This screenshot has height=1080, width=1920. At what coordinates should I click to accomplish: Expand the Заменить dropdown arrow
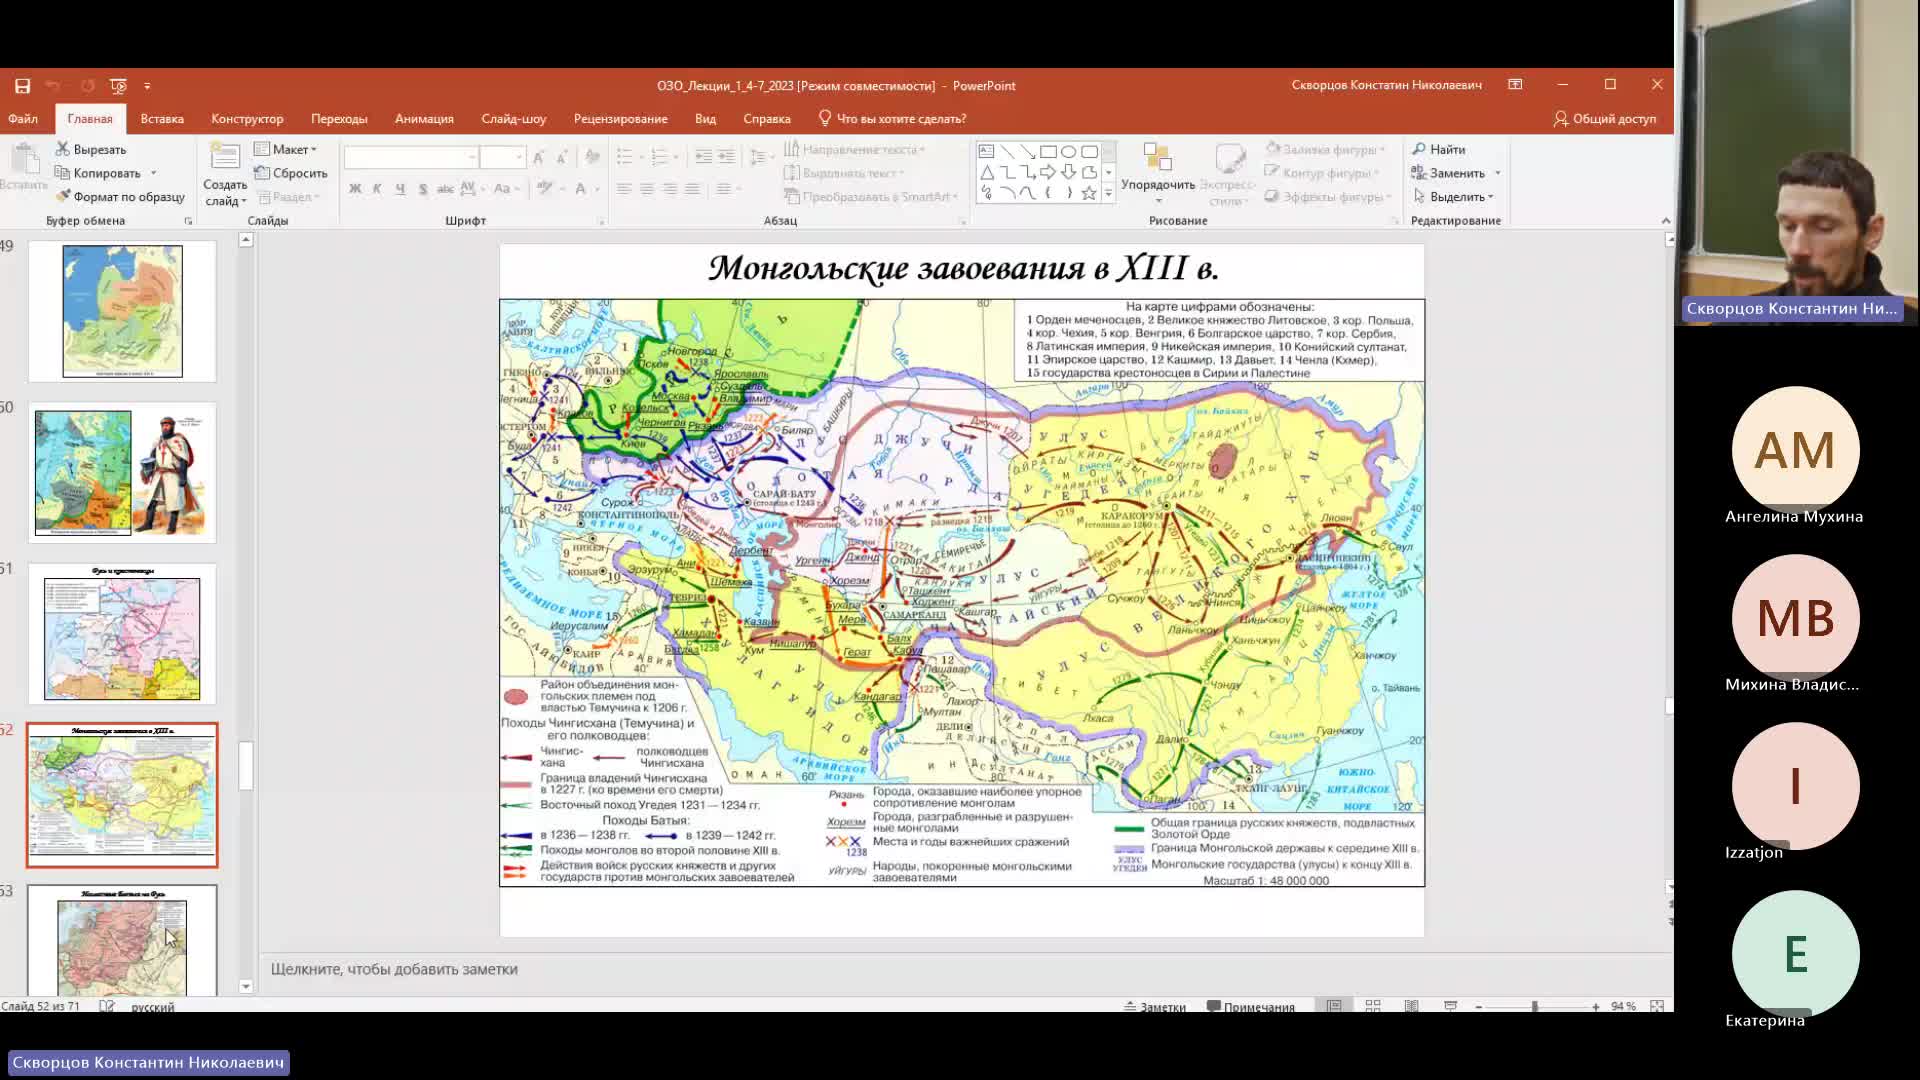pyautogui.click(x=1497, y=173)
